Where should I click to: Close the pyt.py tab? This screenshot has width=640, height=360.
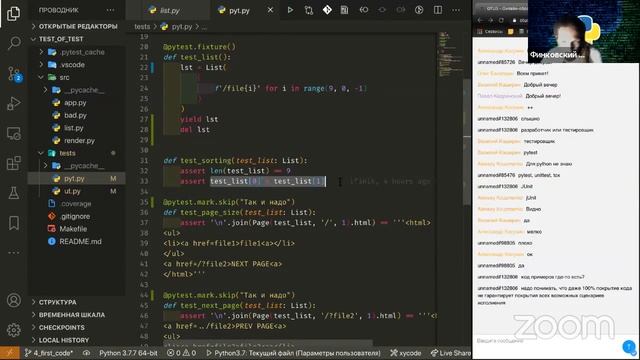[x=270, y=10]
